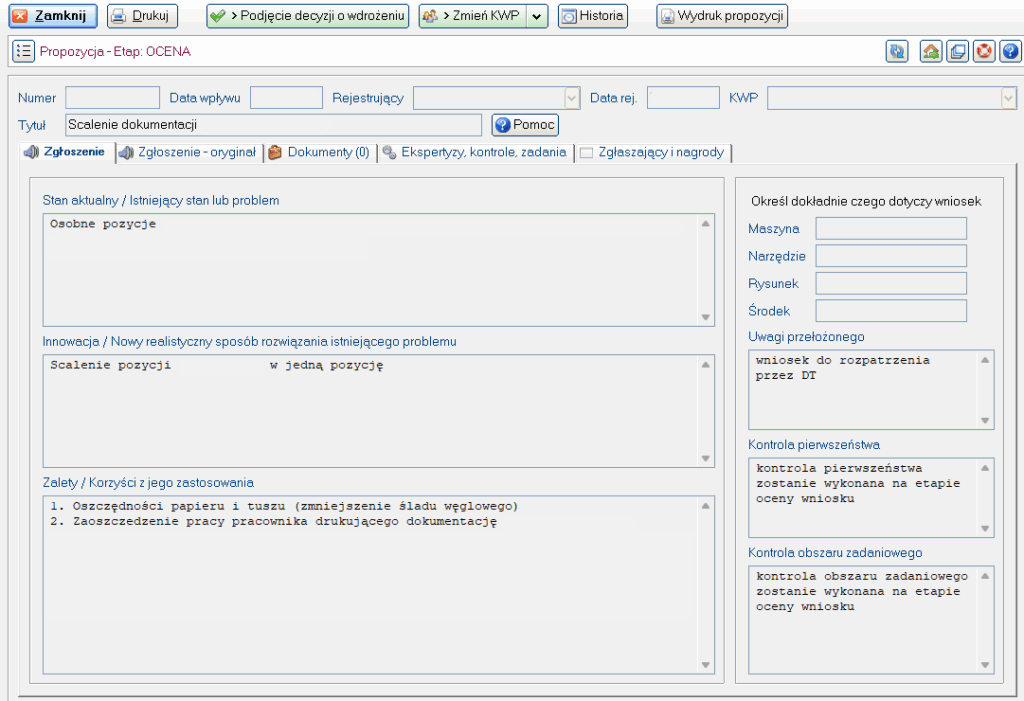This screenshot has width=1024, height=701.
Task: Open the Dokumenty (0) tab
Action: coord(319,152)
